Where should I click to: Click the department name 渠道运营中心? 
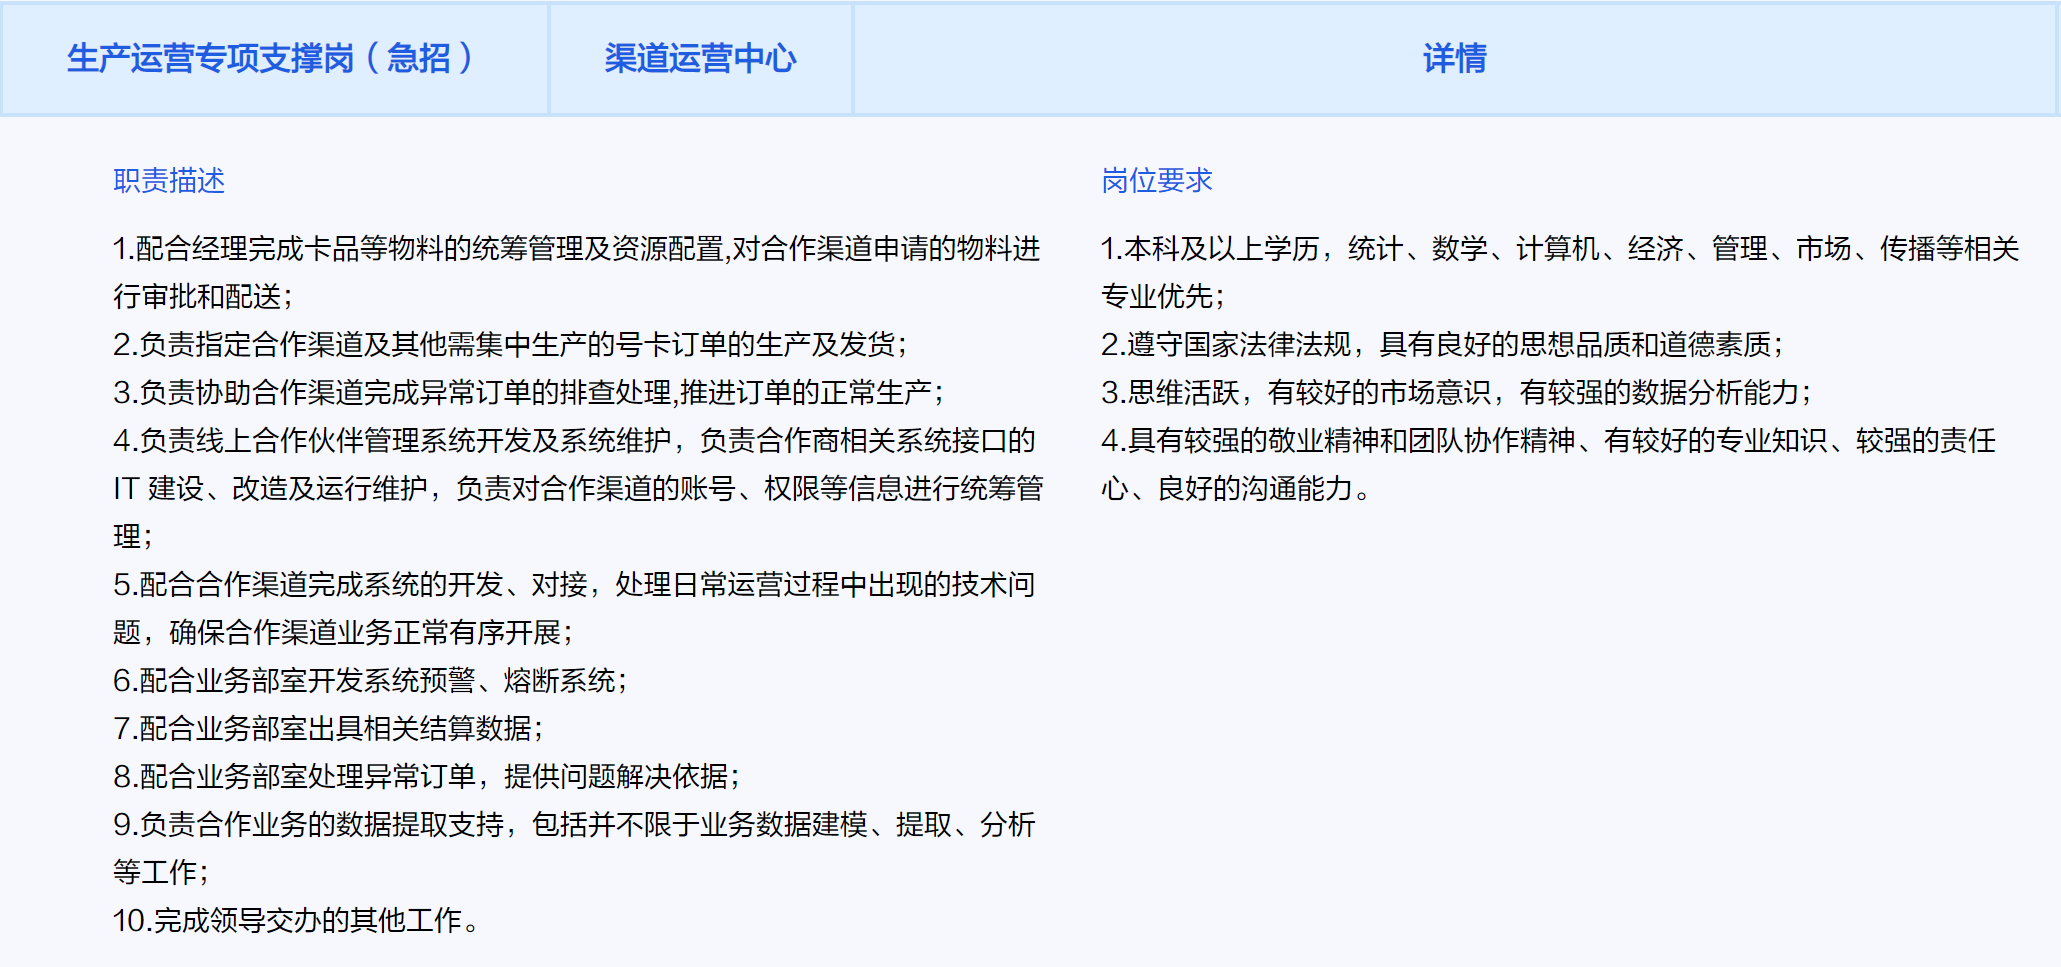coord(700,58)
